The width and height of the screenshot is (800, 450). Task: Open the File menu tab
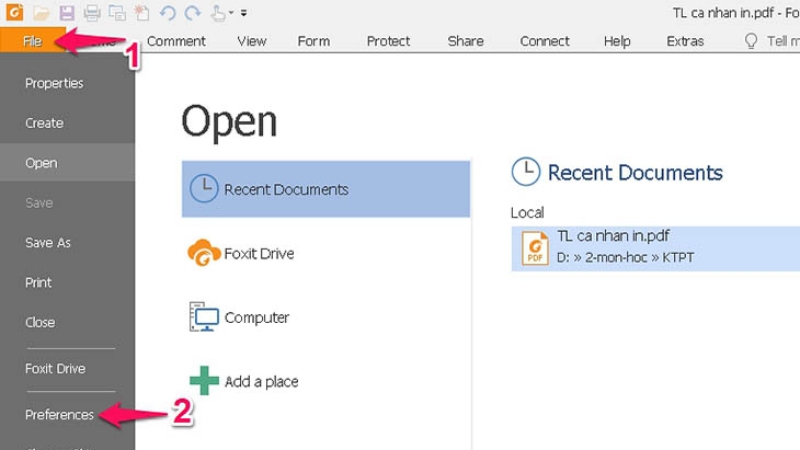[x=32, y=41]
